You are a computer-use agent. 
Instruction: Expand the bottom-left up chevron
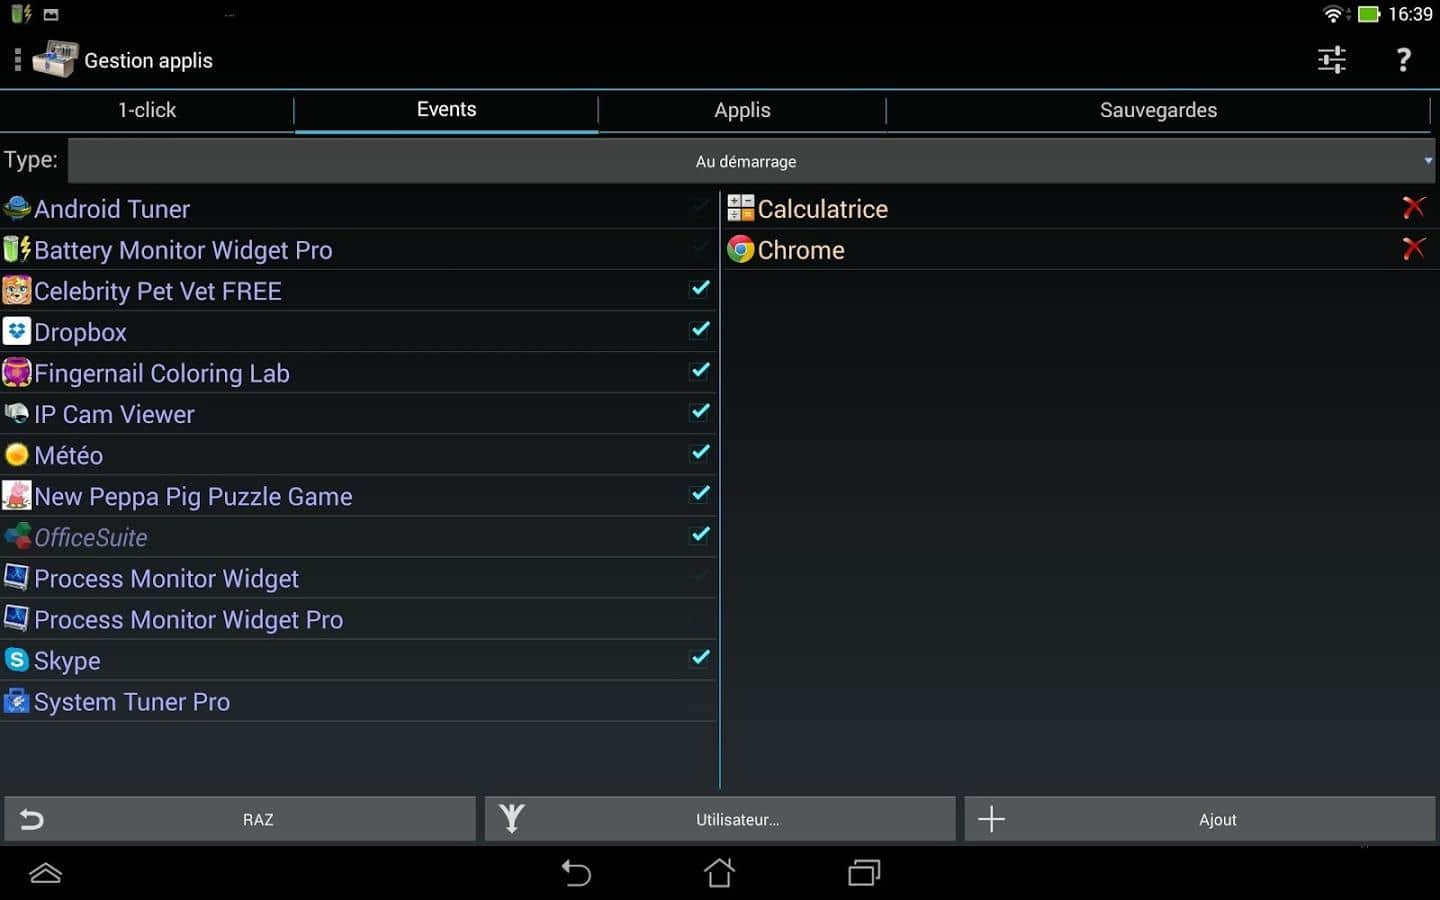(46, 873)
